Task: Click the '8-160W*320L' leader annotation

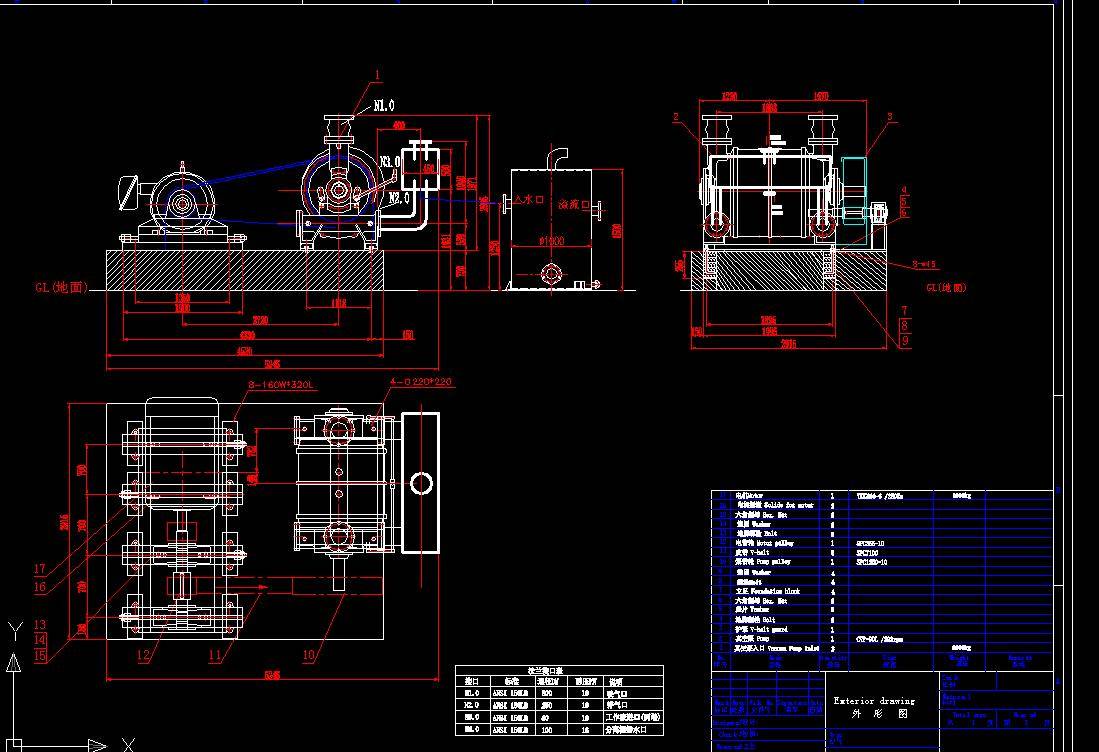Action: pos(281,385)
